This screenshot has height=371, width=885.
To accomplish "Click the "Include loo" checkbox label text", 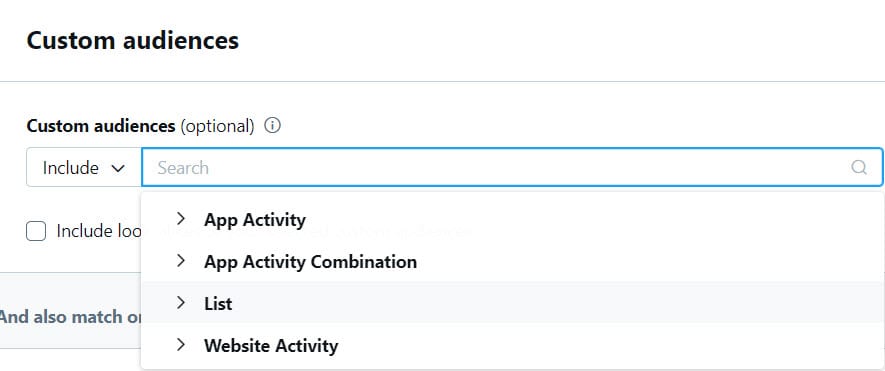I will pyautogui.click(x=99, y=231).
